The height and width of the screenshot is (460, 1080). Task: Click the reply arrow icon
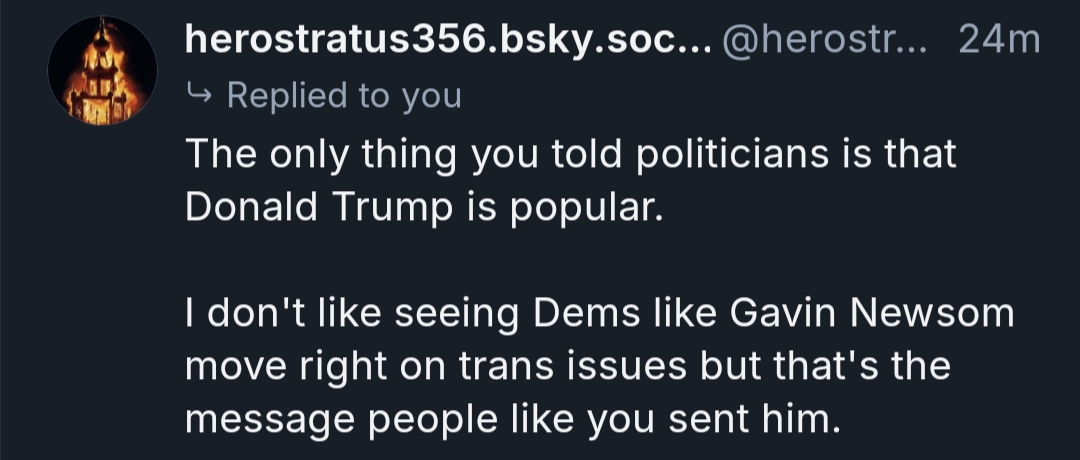pos(200,96)
